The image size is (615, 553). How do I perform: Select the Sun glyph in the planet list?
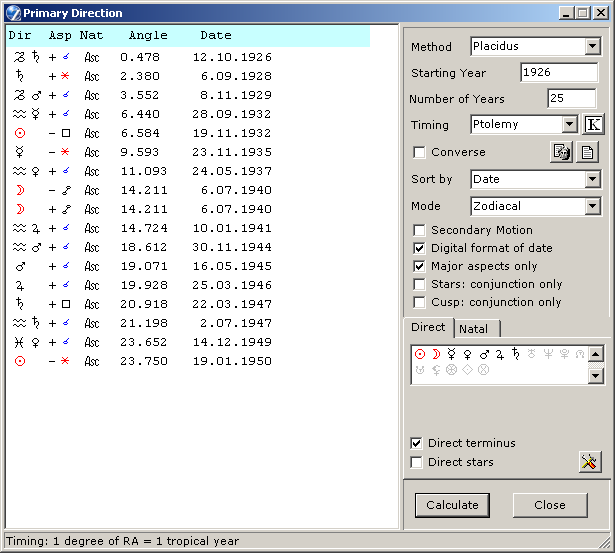[x=420, y=355]
